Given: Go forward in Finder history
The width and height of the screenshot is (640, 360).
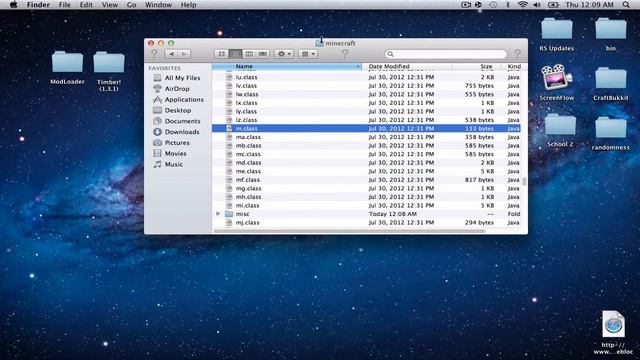Looking at the screenshot, I should coord(184,54).
